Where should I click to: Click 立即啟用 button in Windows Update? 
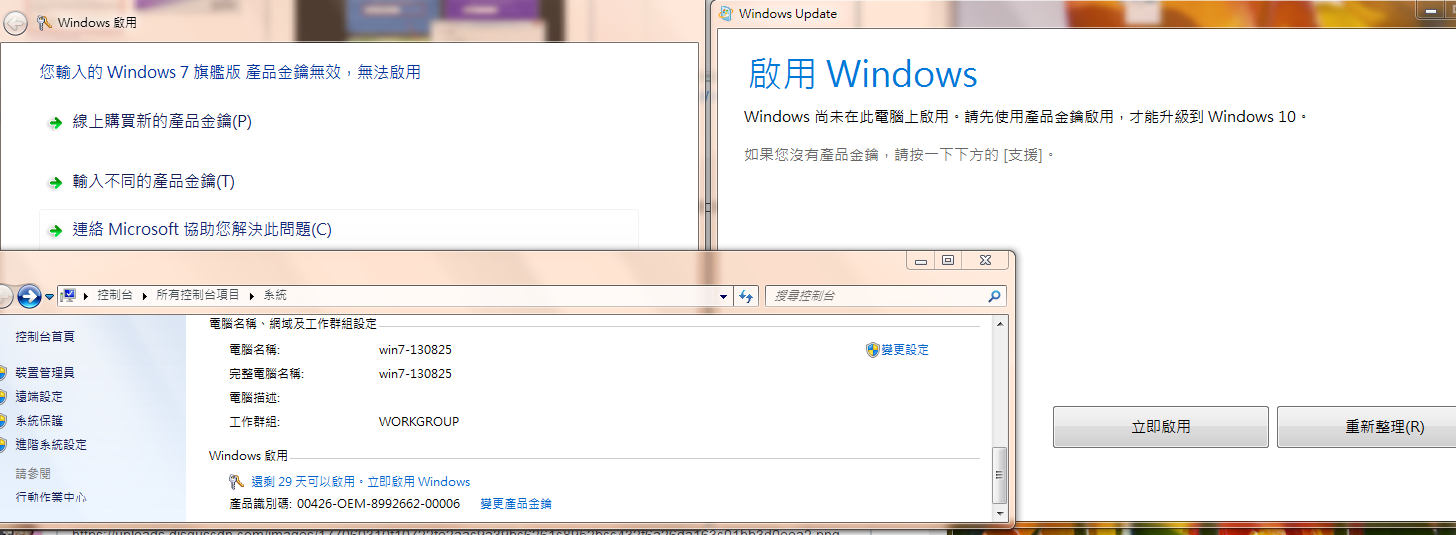point(1160,427)
